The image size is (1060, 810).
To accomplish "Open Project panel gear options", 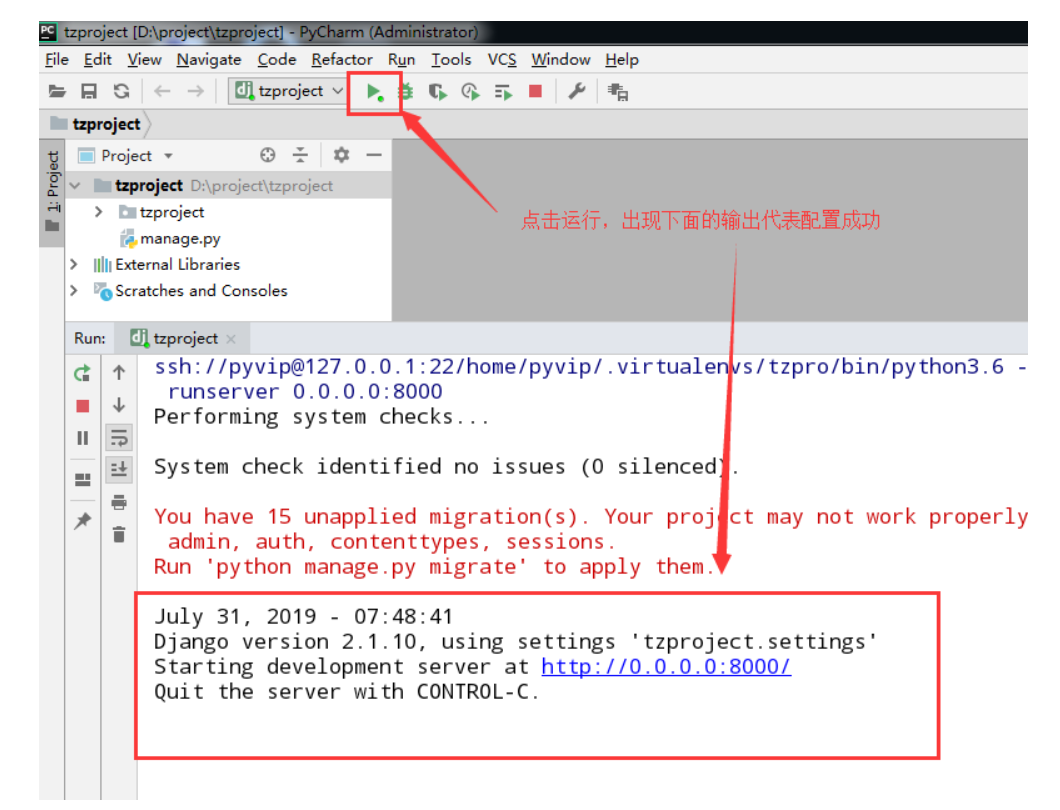I will (341, 156).
